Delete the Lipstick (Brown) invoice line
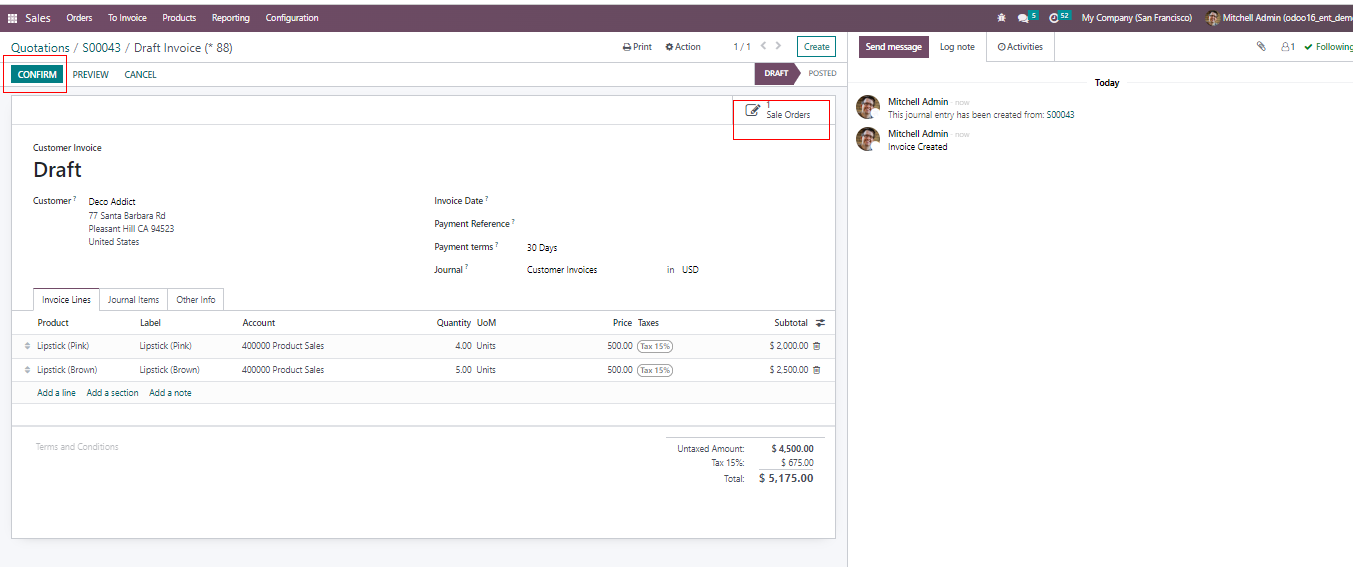Screen dimensions: 1353x567 (x=816, y=370)
